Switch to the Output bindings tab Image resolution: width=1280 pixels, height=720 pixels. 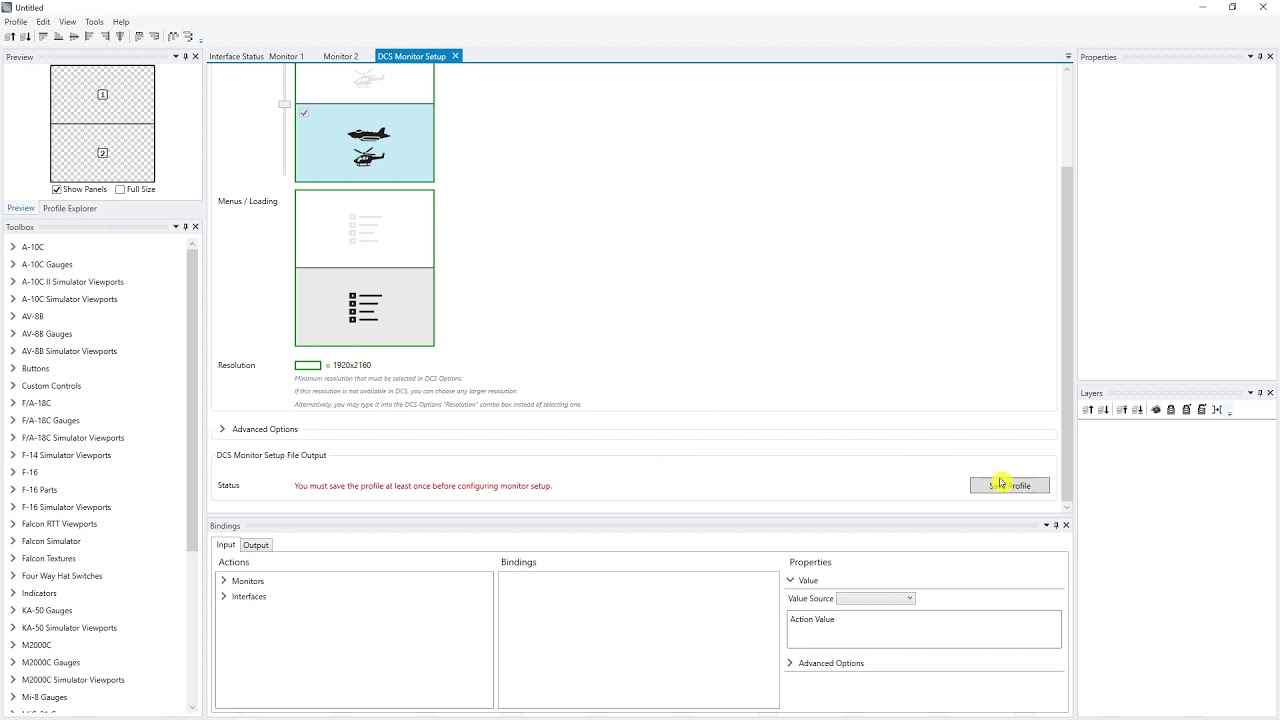pos(256,545)
